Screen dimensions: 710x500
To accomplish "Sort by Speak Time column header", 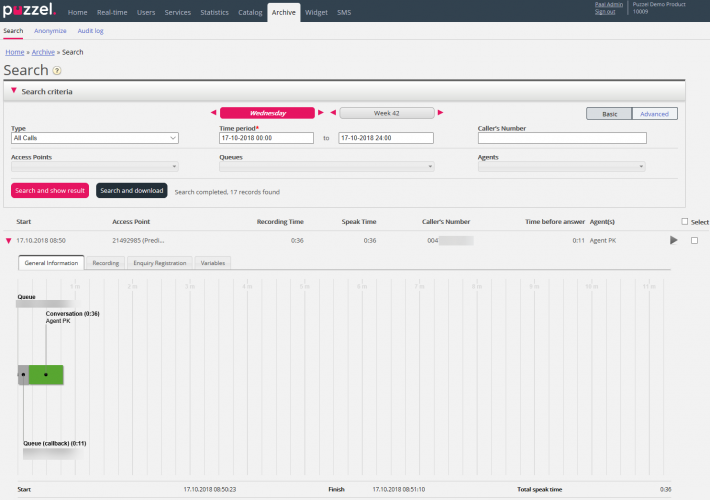I will 359,221.
